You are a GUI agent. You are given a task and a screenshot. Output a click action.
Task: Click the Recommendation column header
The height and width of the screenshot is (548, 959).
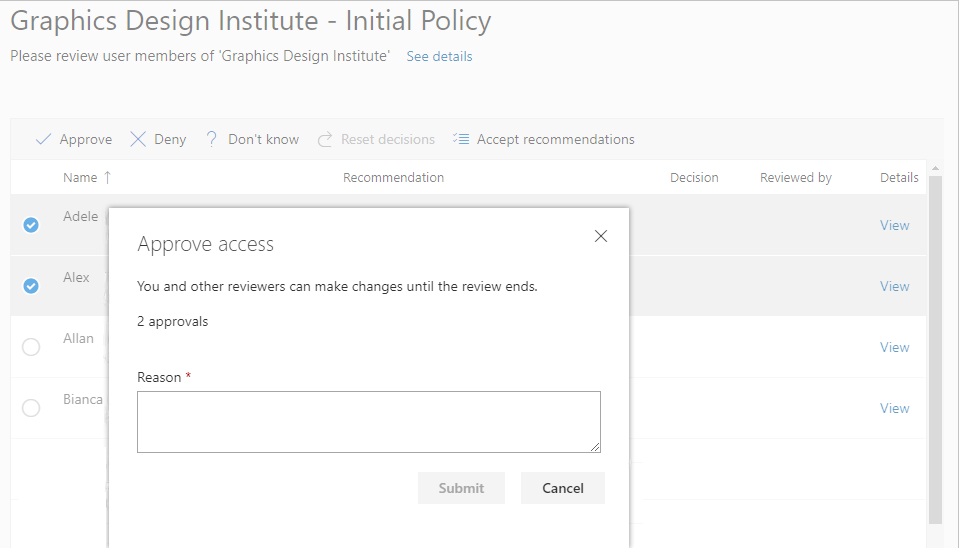click(x=393, y=178)
